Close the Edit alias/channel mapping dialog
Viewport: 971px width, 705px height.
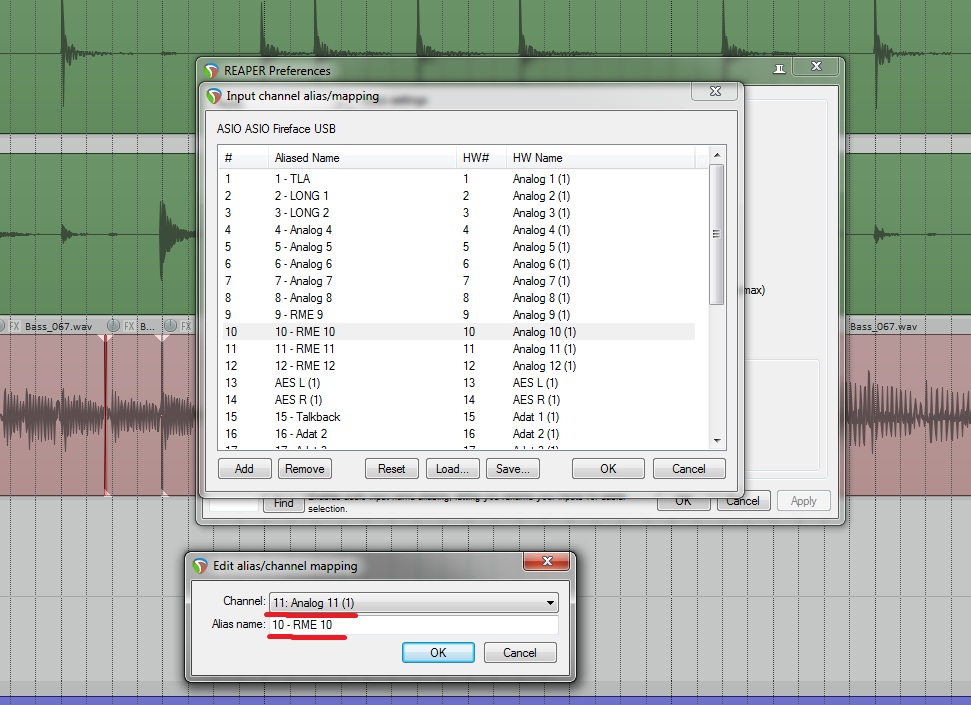click(547, 561)
